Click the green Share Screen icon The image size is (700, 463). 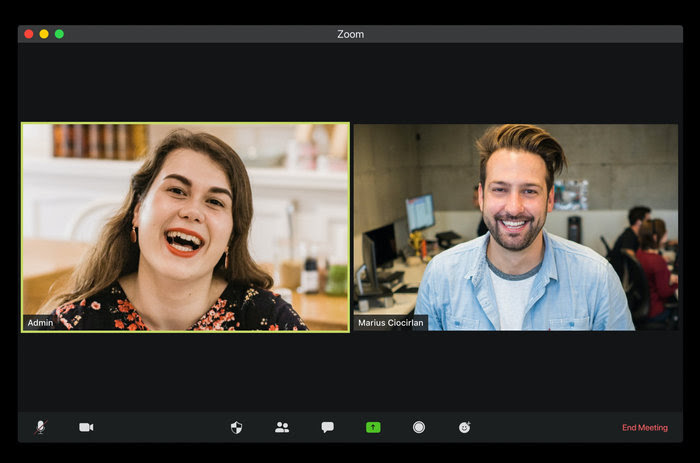373,427
